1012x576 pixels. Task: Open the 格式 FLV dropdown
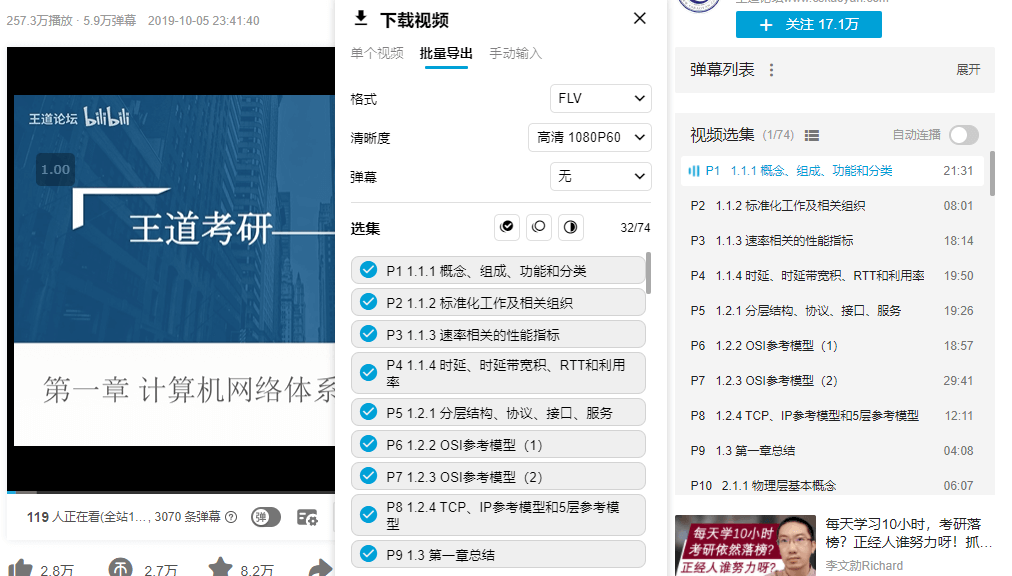600,99
